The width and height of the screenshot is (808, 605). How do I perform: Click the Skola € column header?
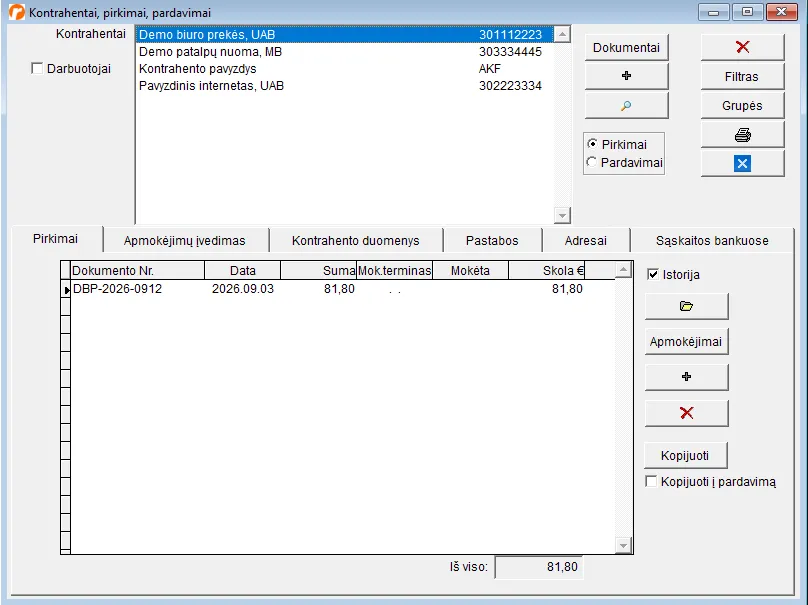[x=547, y=271]
